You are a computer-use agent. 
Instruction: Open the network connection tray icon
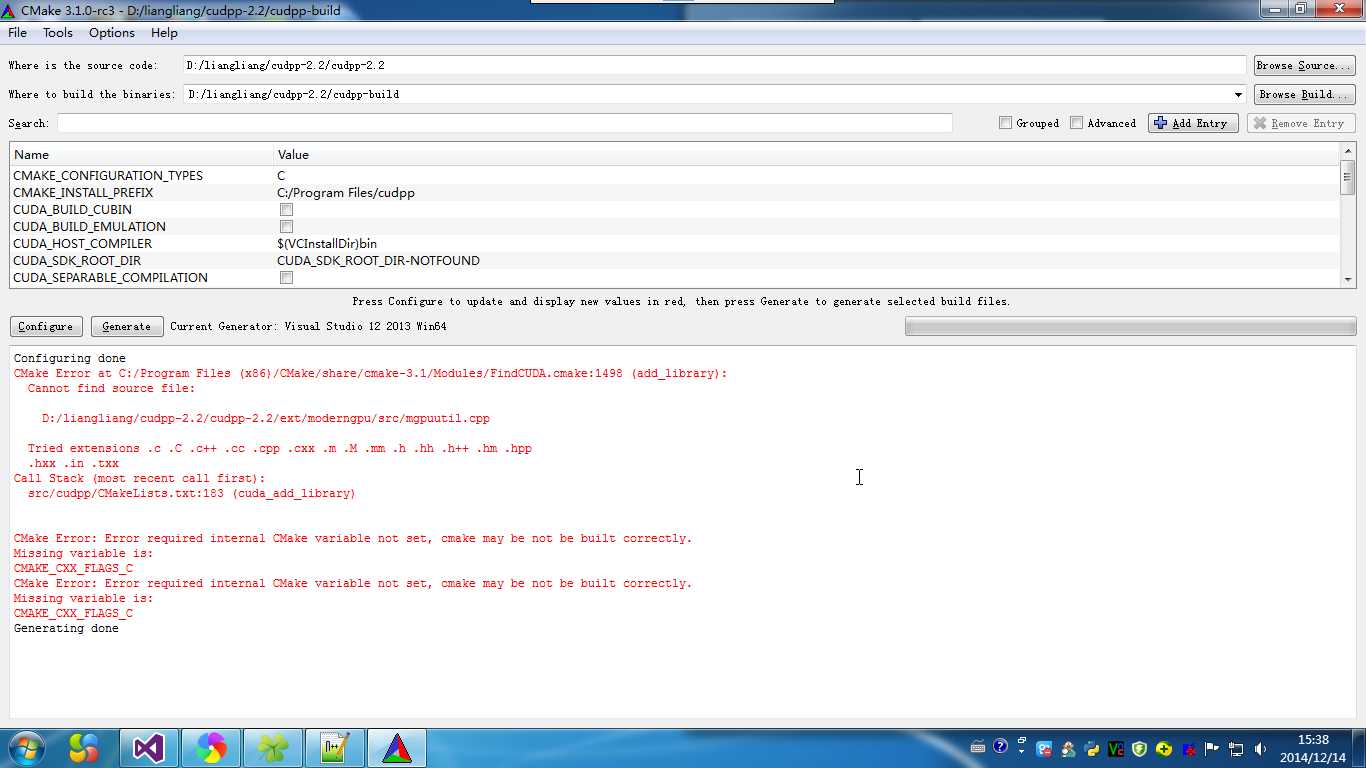(x=1236, y=749)
